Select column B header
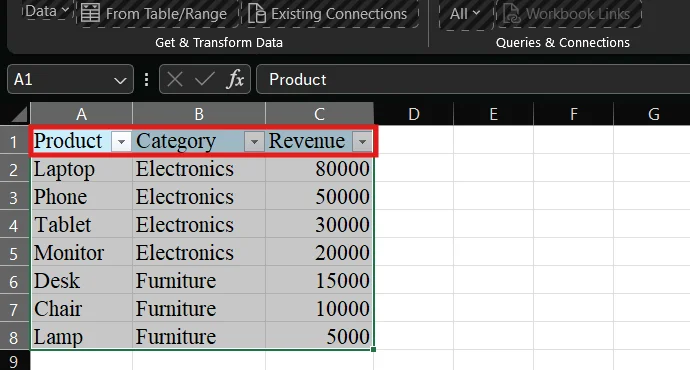 click(x=199, y=114)
